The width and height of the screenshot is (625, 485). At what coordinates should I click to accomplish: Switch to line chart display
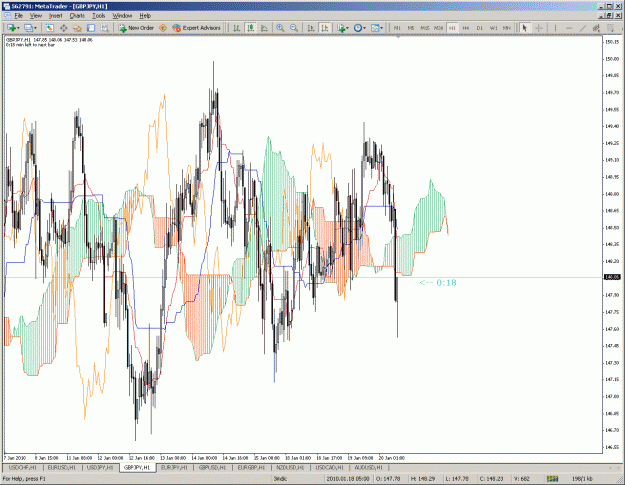(x=264, y=28)
